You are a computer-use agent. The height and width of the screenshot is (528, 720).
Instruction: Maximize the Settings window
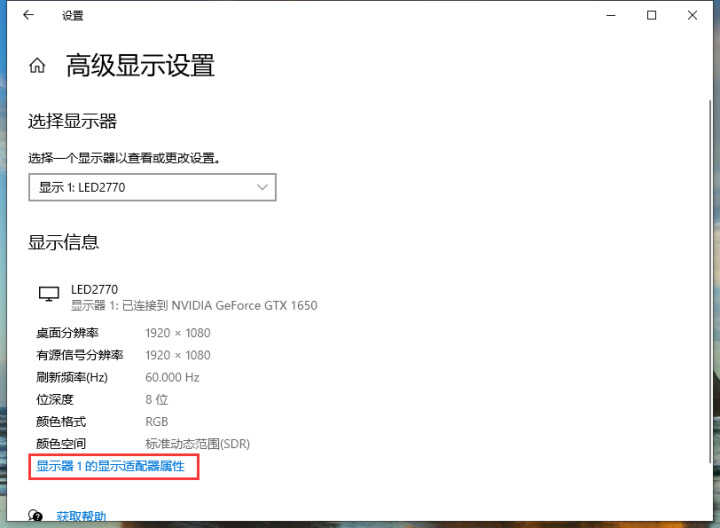tap(651, 15)
